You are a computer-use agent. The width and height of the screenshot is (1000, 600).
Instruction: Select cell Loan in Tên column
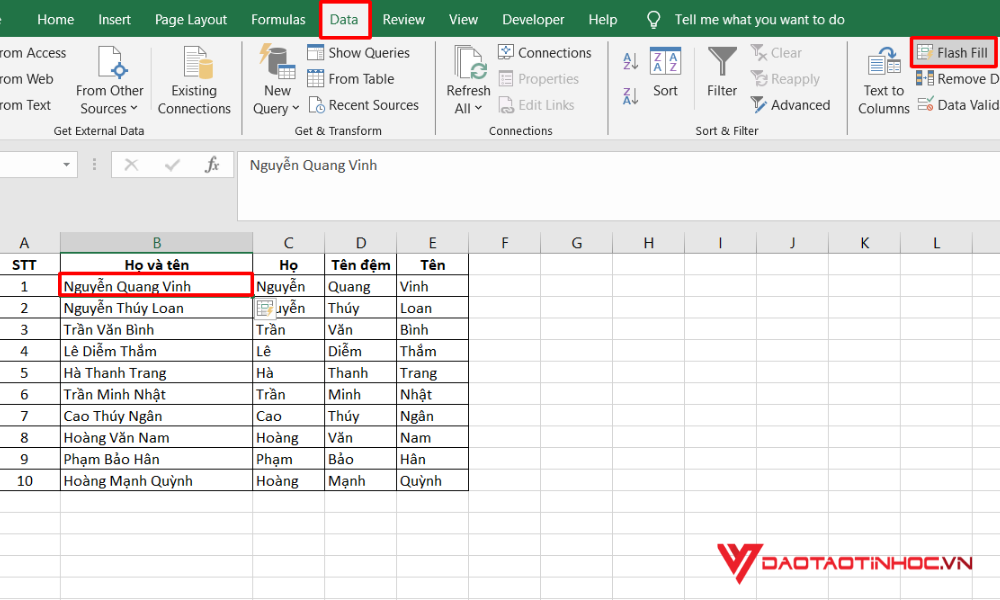click(x=432, y=308)
